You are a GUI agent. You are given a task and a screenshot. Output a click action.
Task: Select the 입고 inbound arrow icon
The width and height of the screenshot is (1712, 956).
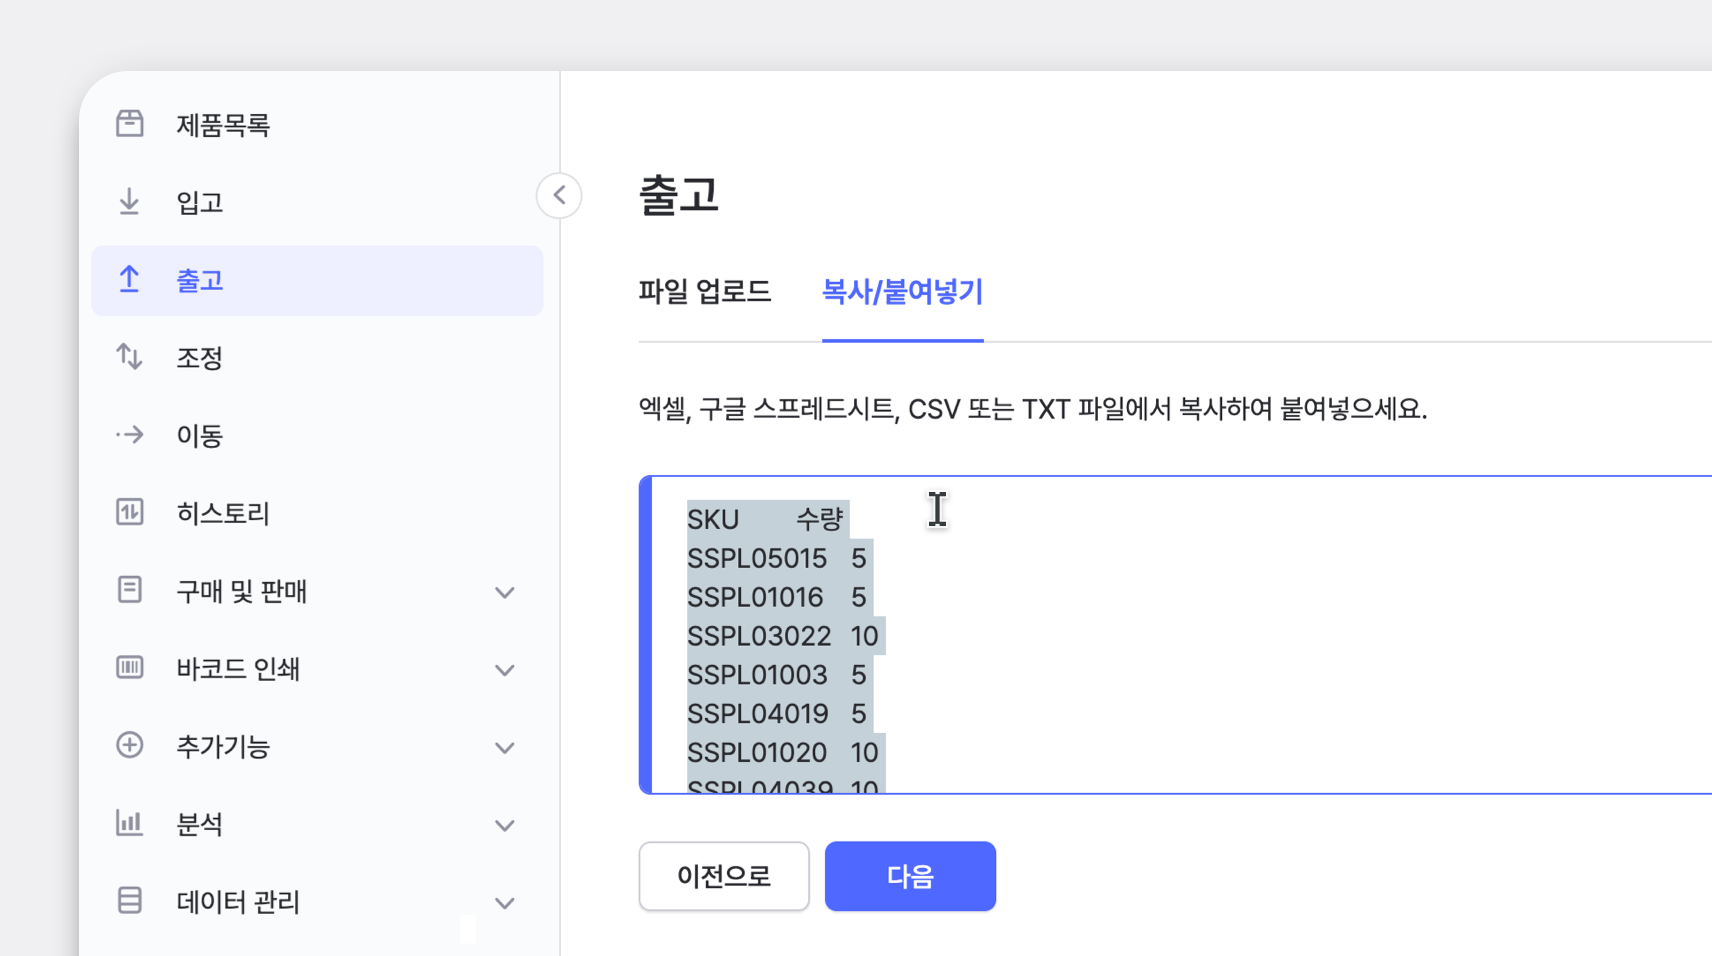click(x=129, y=202)
